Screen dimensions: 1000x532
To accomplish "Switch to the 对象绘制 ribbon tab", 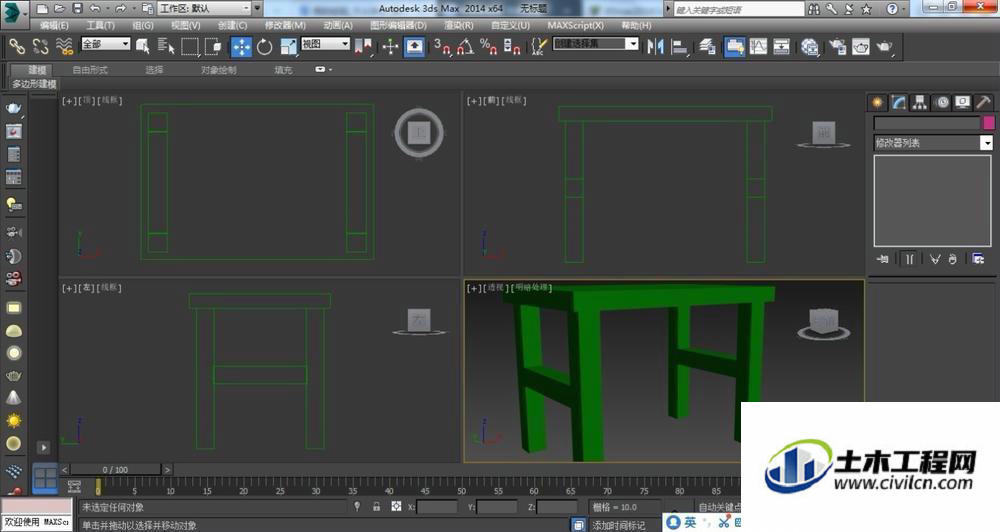I will pyautogui.click(x=219, y=70).
